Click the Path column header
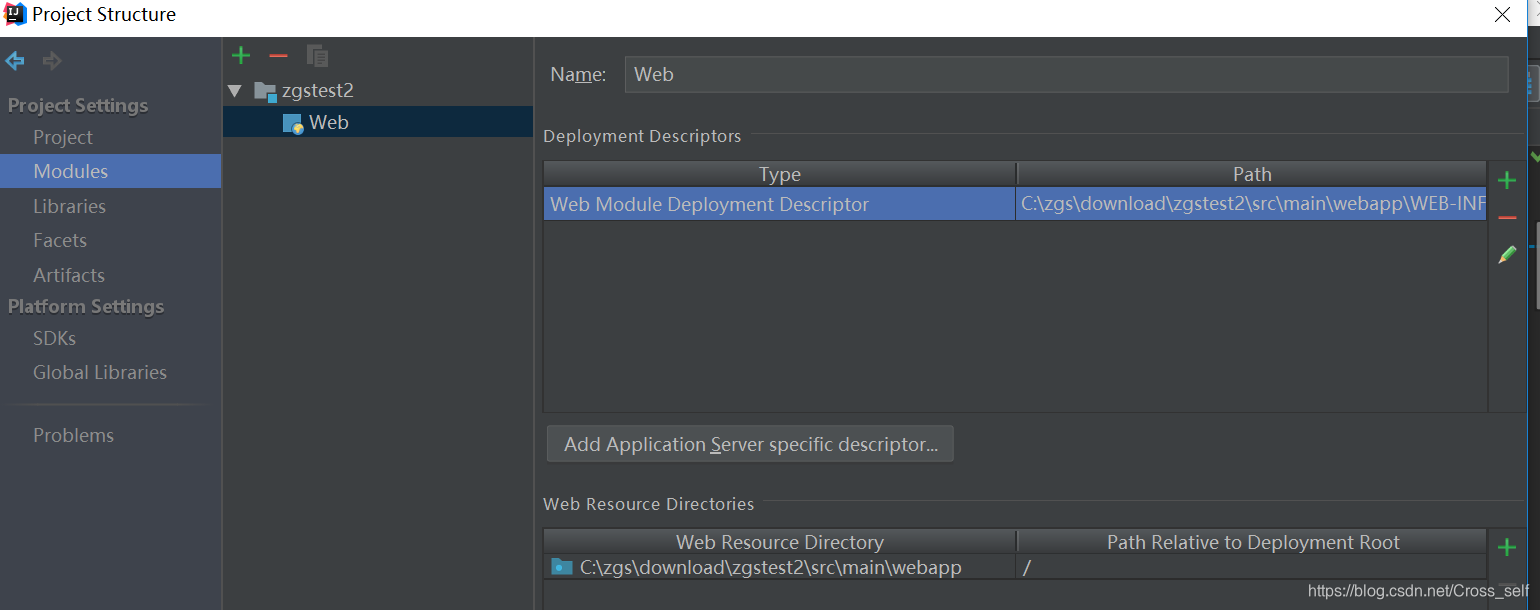Viewport: 1540px width, 610px height. tap(1252, 174)
